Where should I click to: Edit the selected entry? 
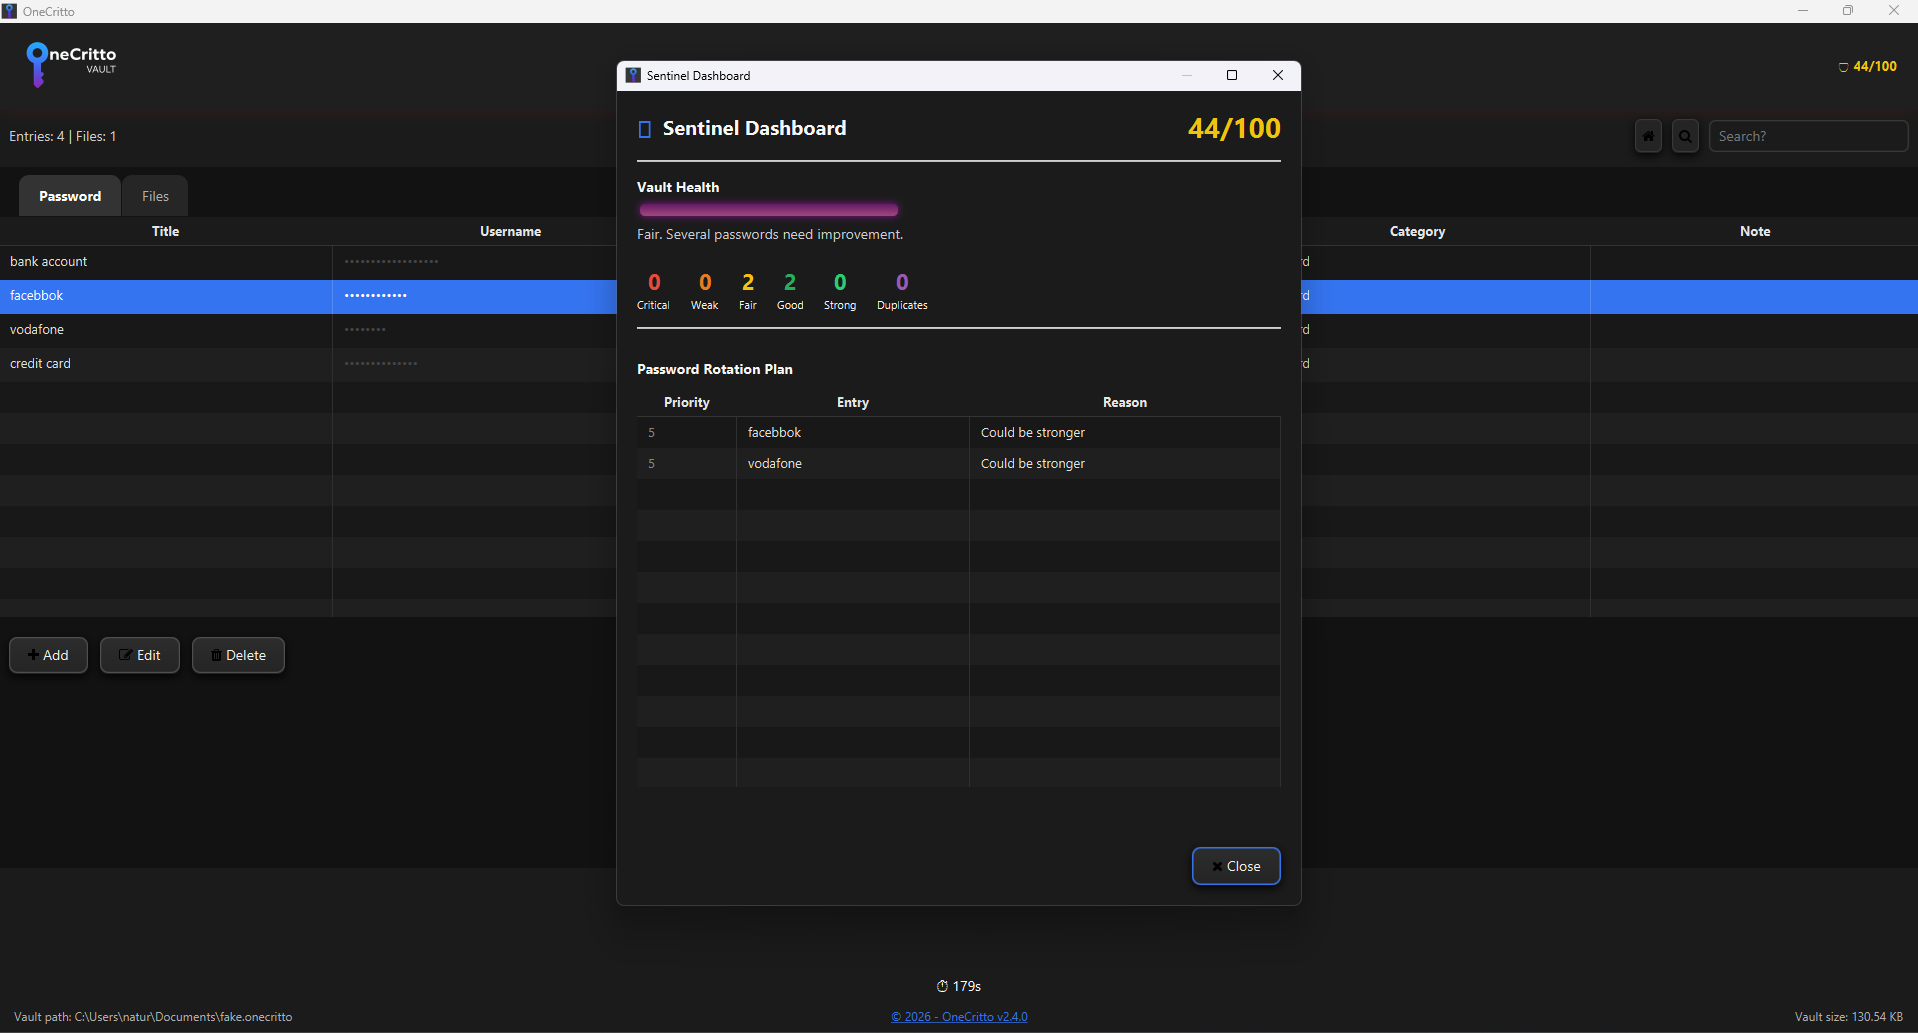pyautogui.click(x=140, y=655)
